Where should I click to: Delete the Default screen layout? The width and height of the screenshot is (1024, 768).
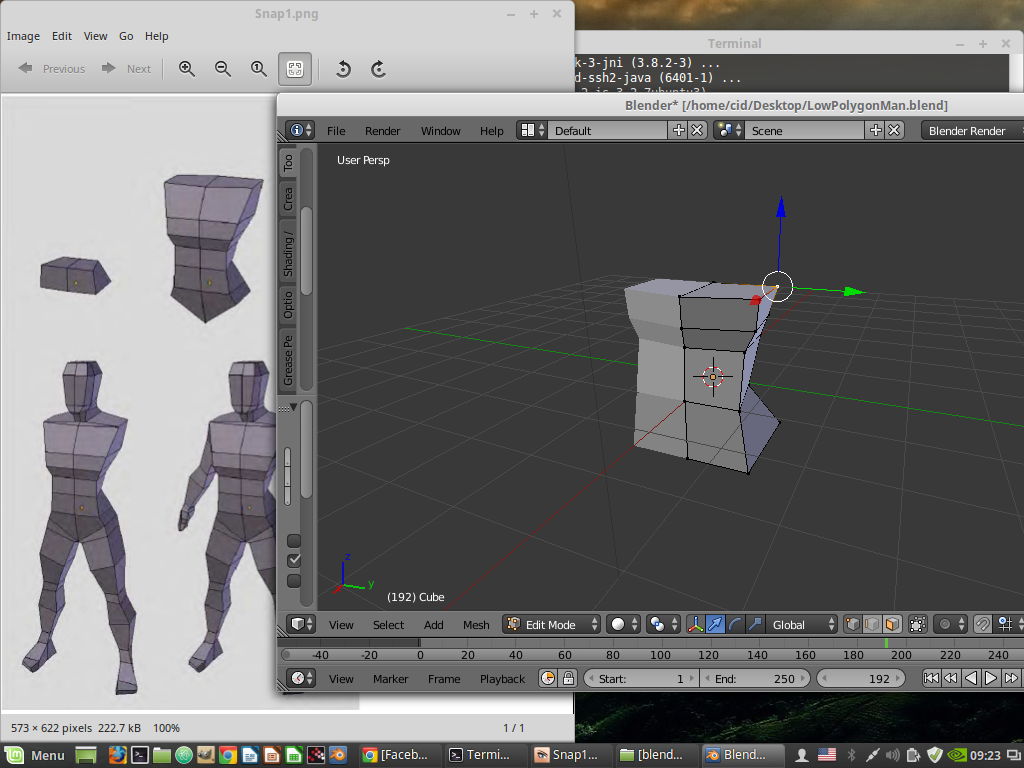(x=697, y=130)
